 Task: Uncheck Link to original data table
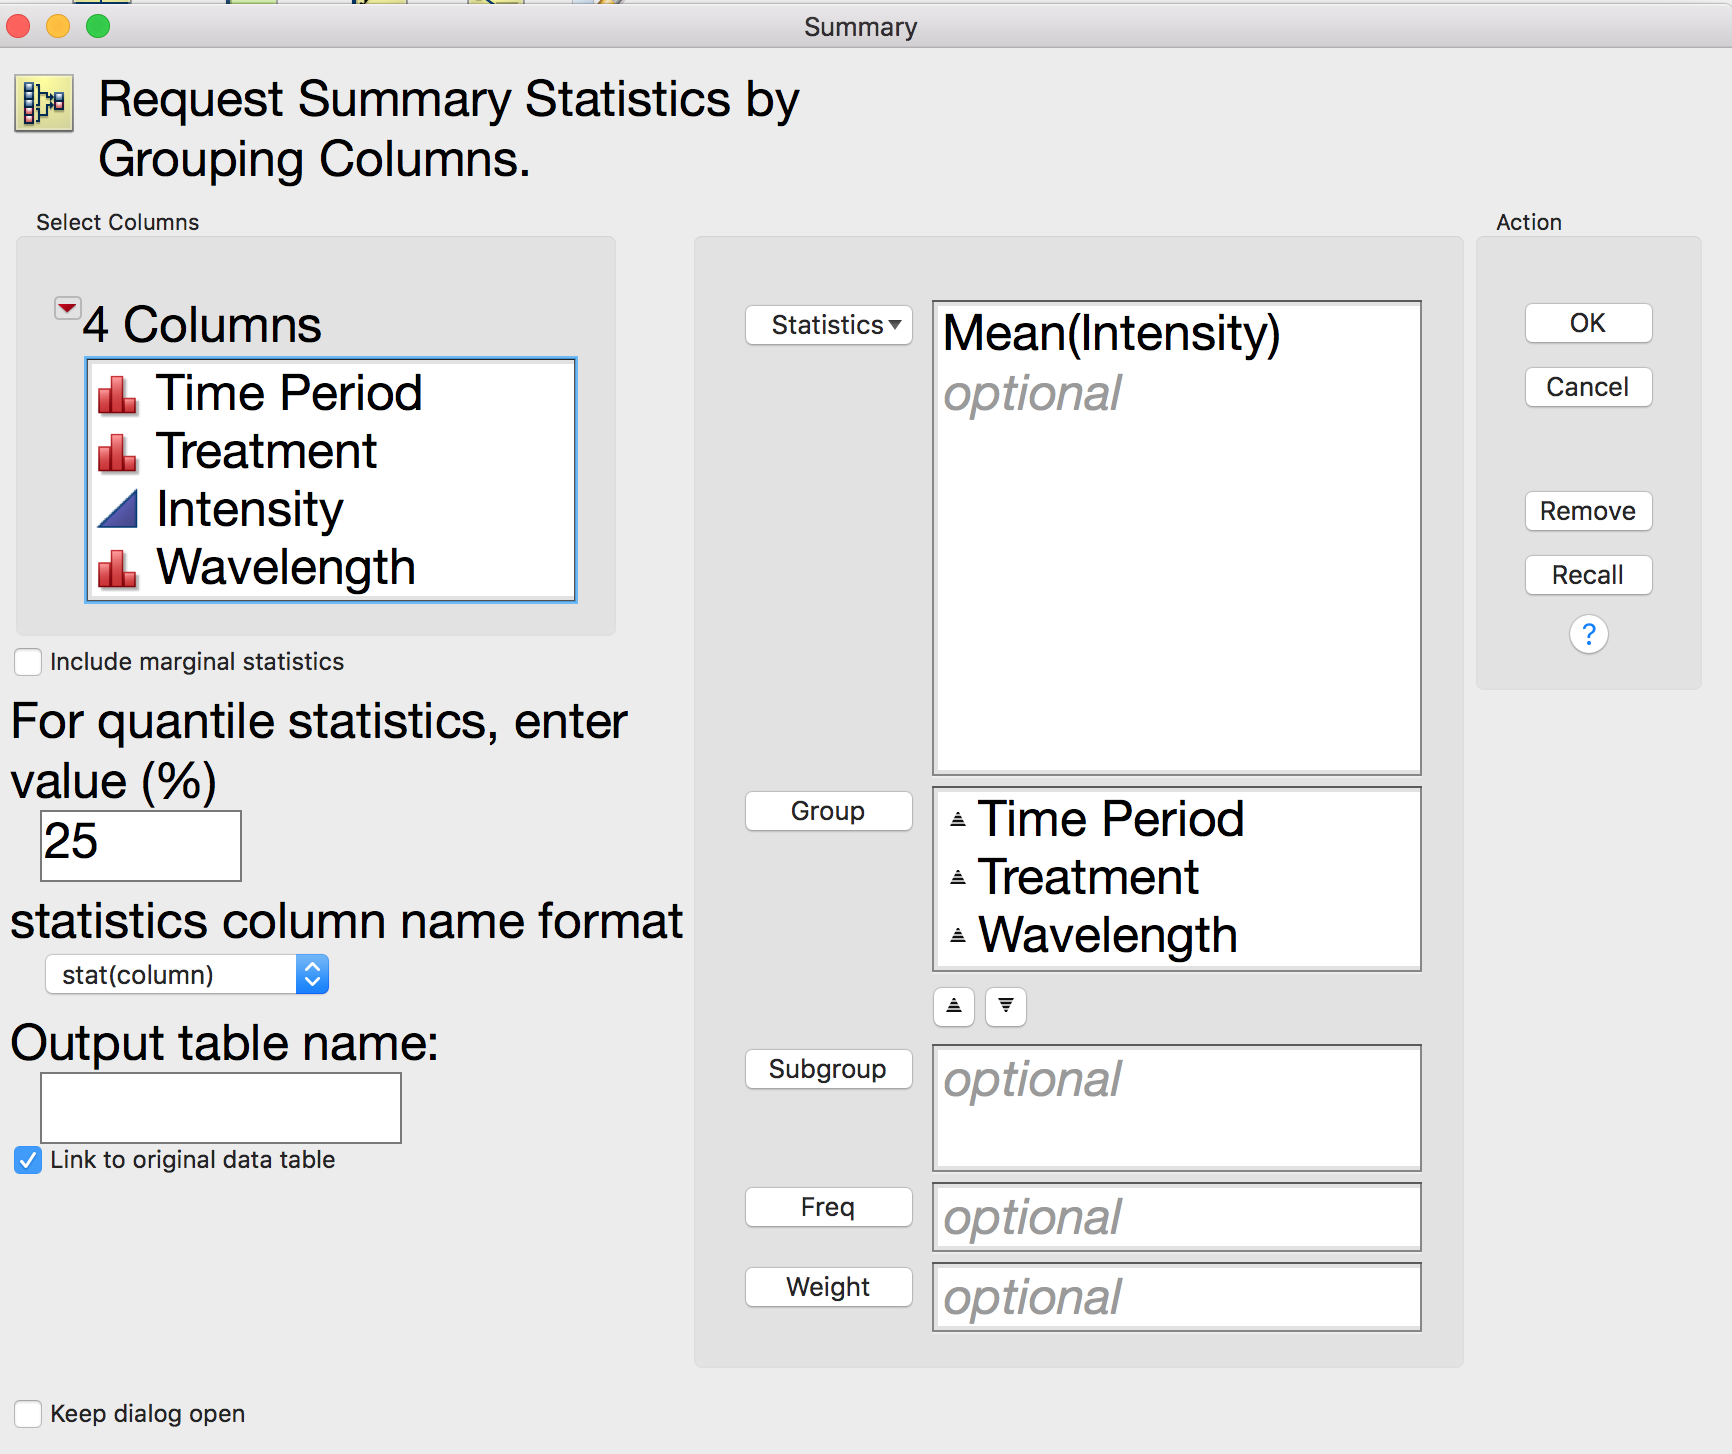coord(28,1160)
